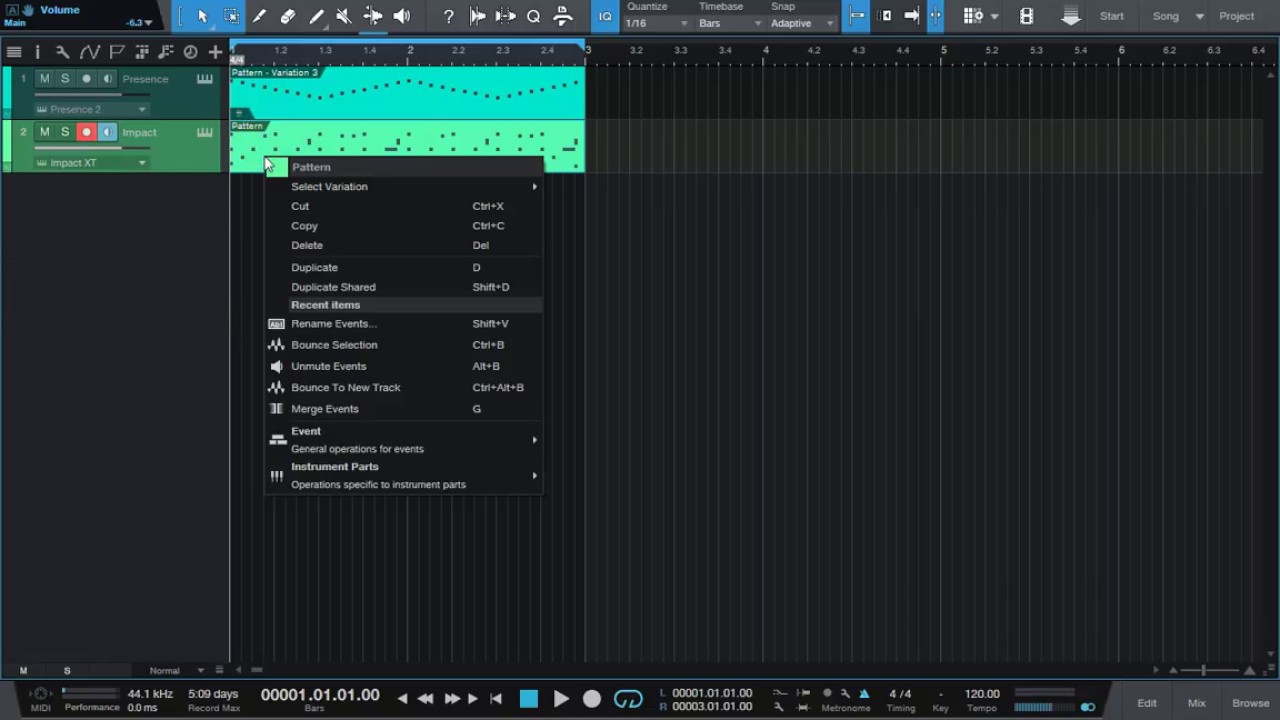Select the Arrow tool
The width and height of the screenshot is (1280, 720).
(202, 16)
